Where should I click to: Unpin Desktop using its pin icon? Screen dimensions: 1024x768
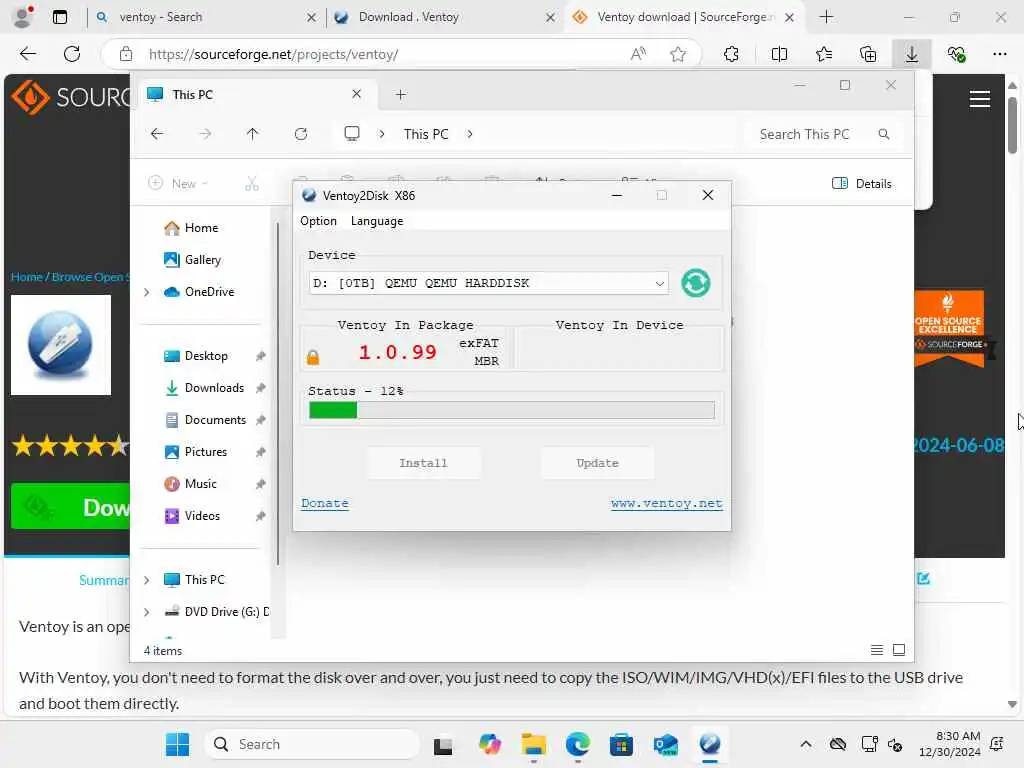[261, 356]
